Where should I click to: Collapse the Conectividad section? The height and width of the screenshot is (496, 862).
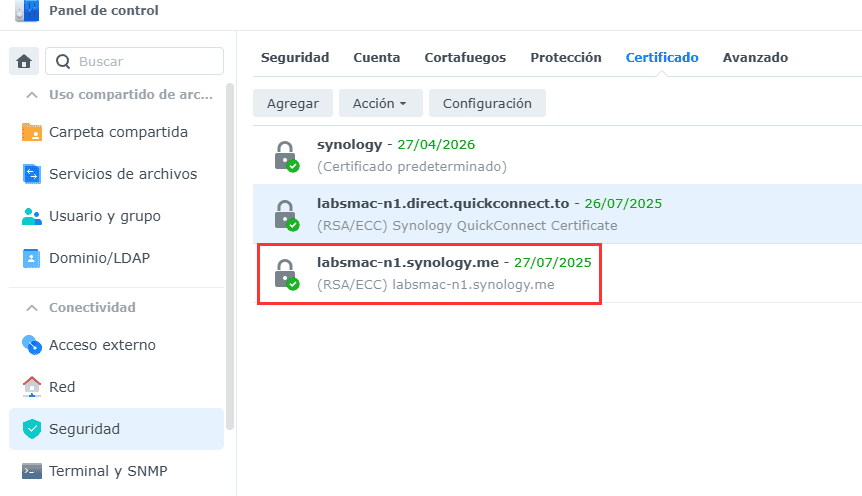(x=32, y=307)
